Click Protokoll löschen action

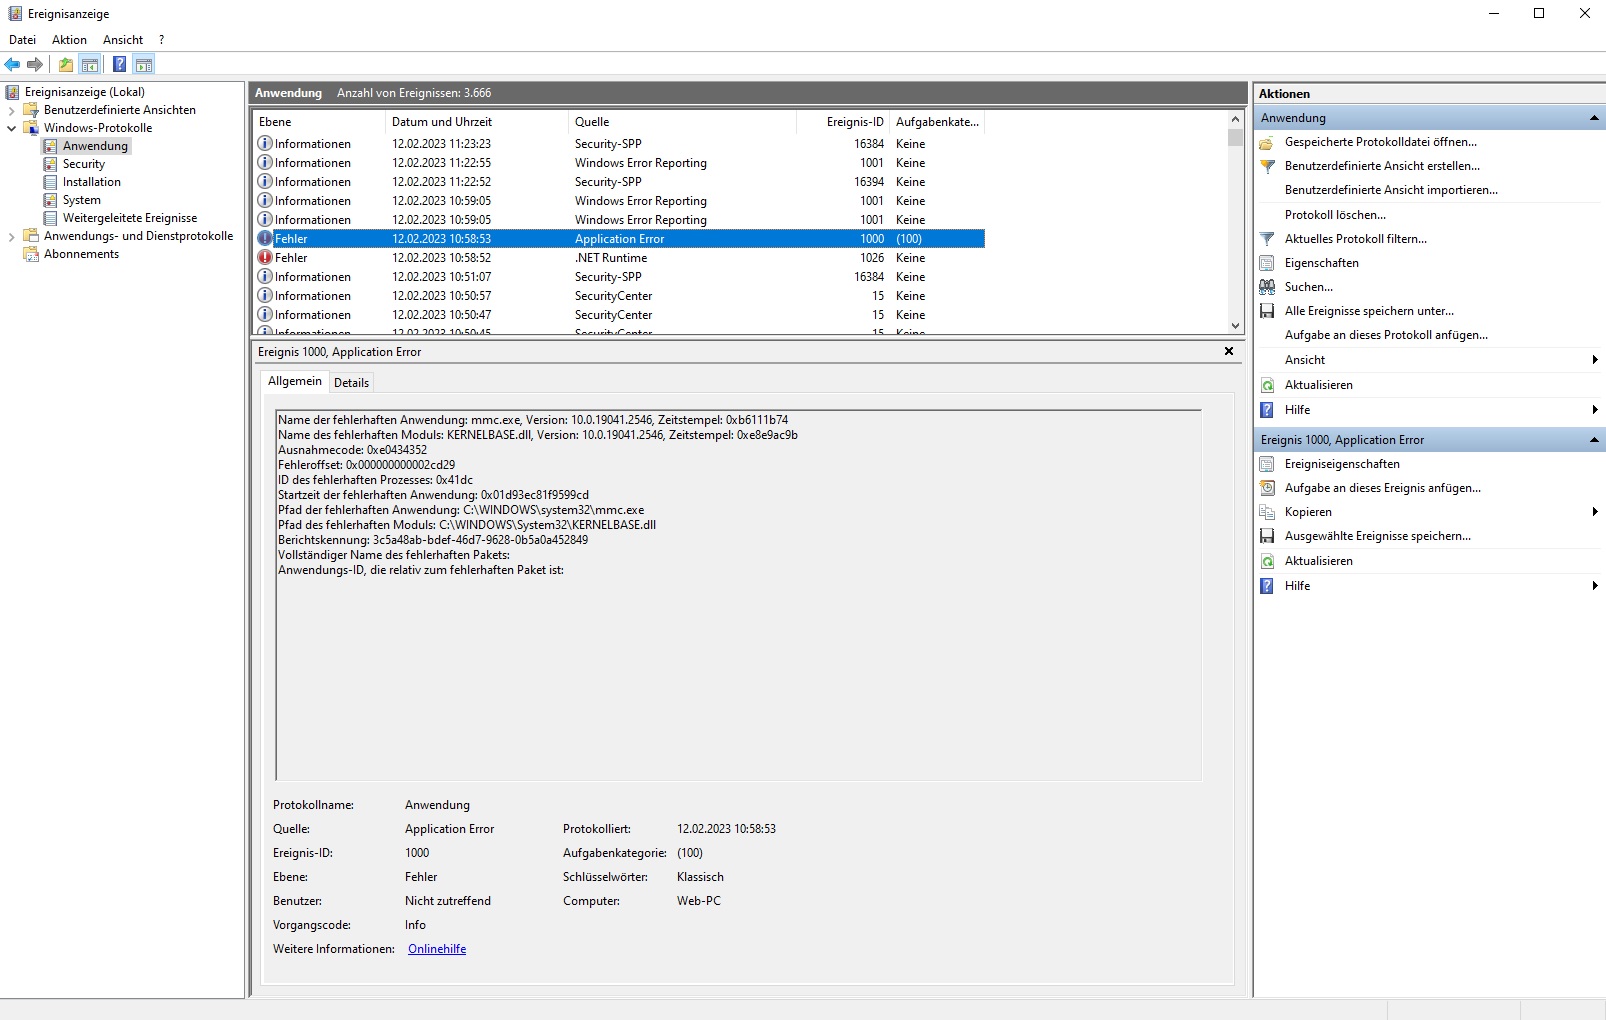(x=1335, y=215)
